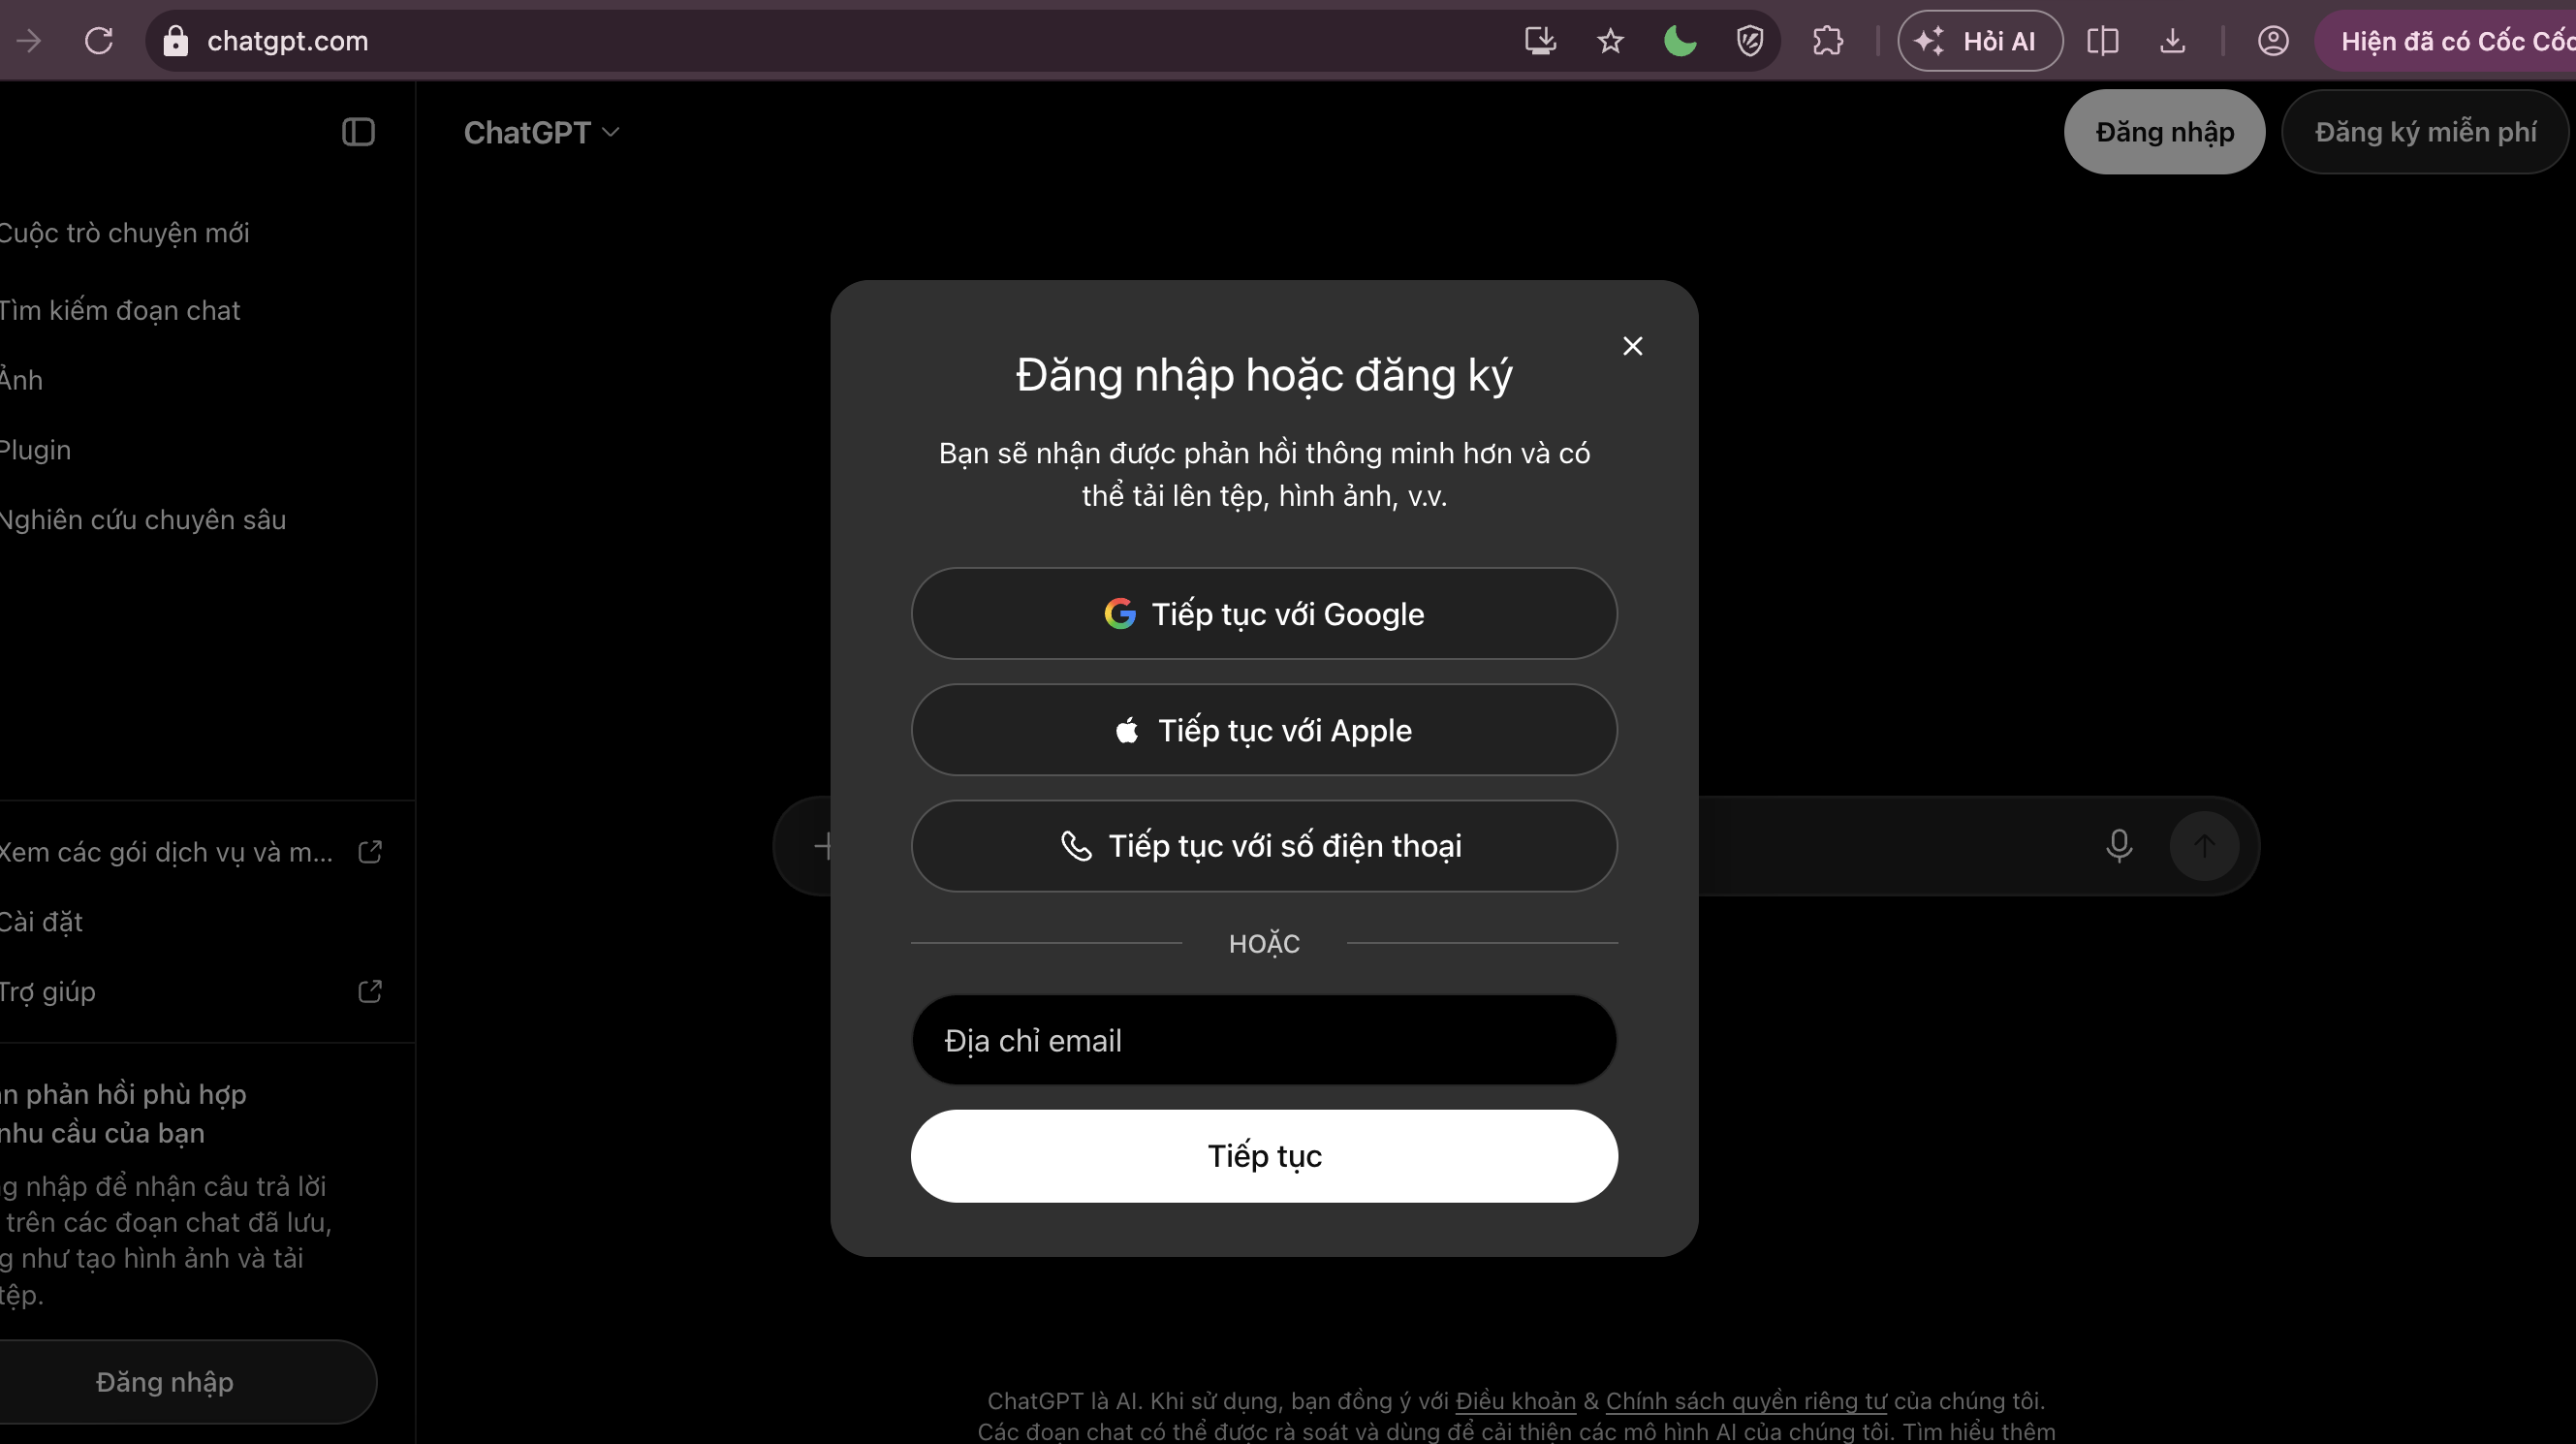This screenshot has height=1444, width=2576.
Task: Click the Hỏi AI button
Action: [1980, 41]
